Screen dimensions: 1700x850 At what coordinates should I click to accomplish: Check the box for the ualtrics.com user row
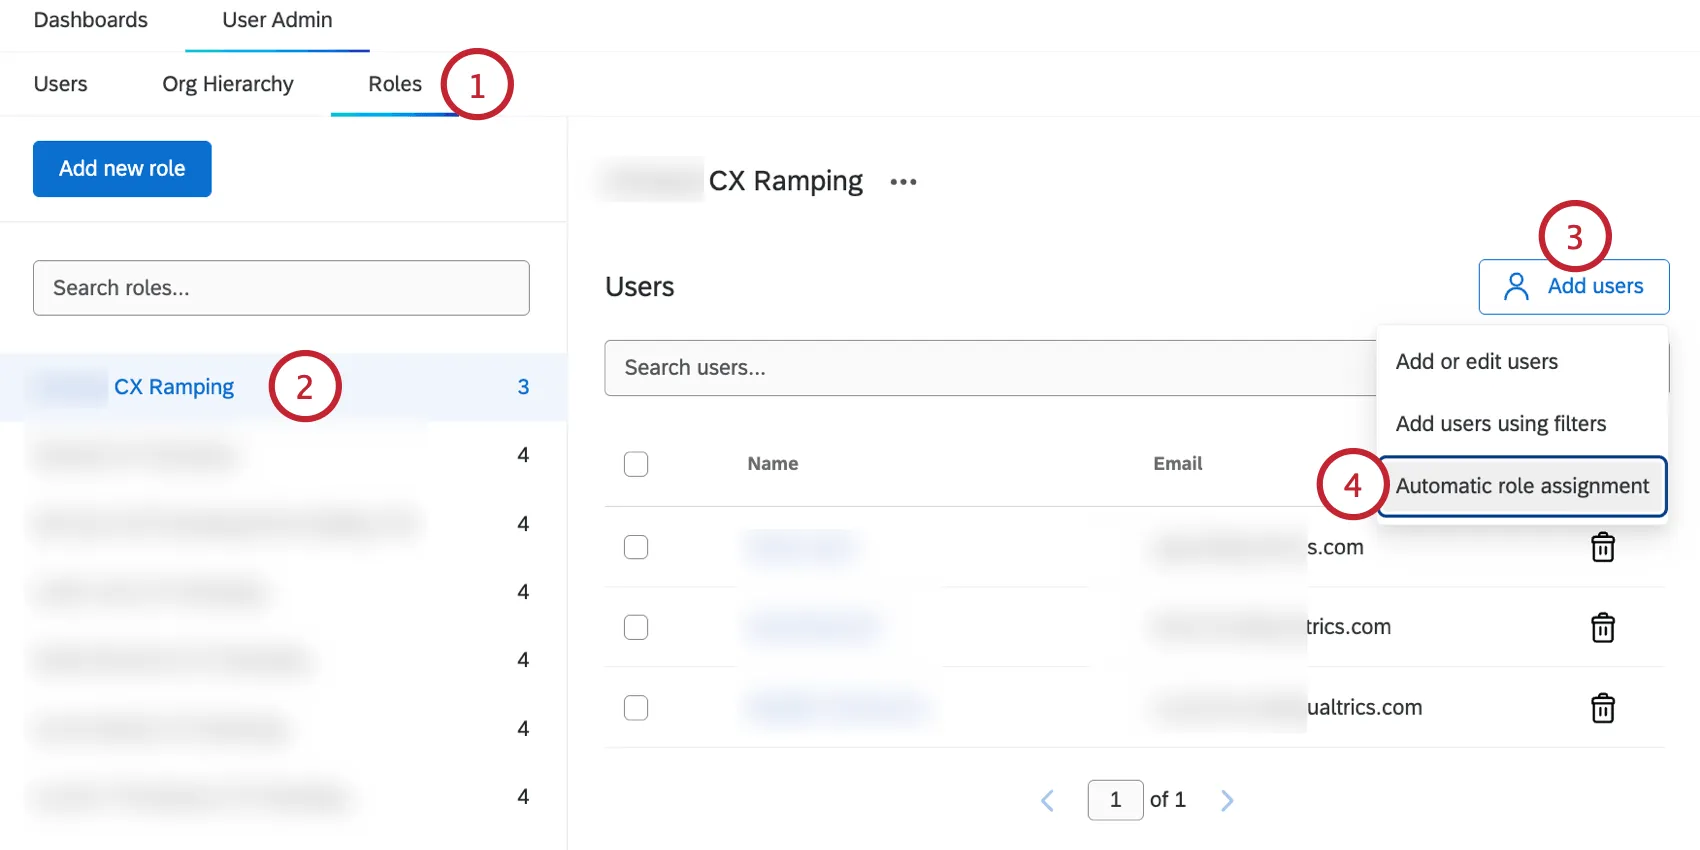pyautogui.click(x=636, y=708)
